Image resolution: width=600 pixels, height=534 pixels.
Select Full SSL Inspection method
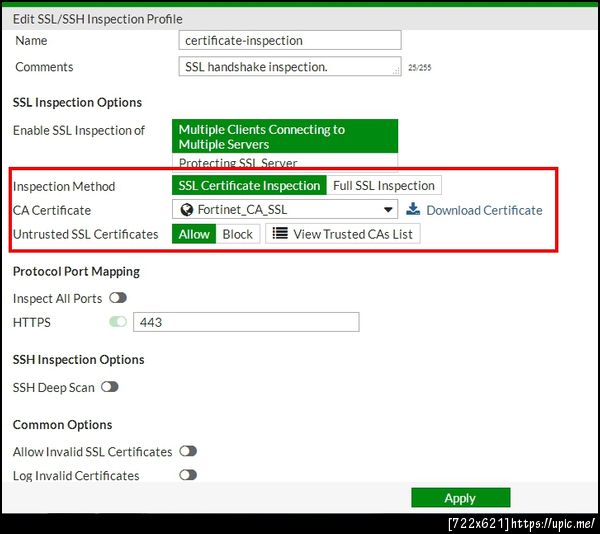click(384, 186)
